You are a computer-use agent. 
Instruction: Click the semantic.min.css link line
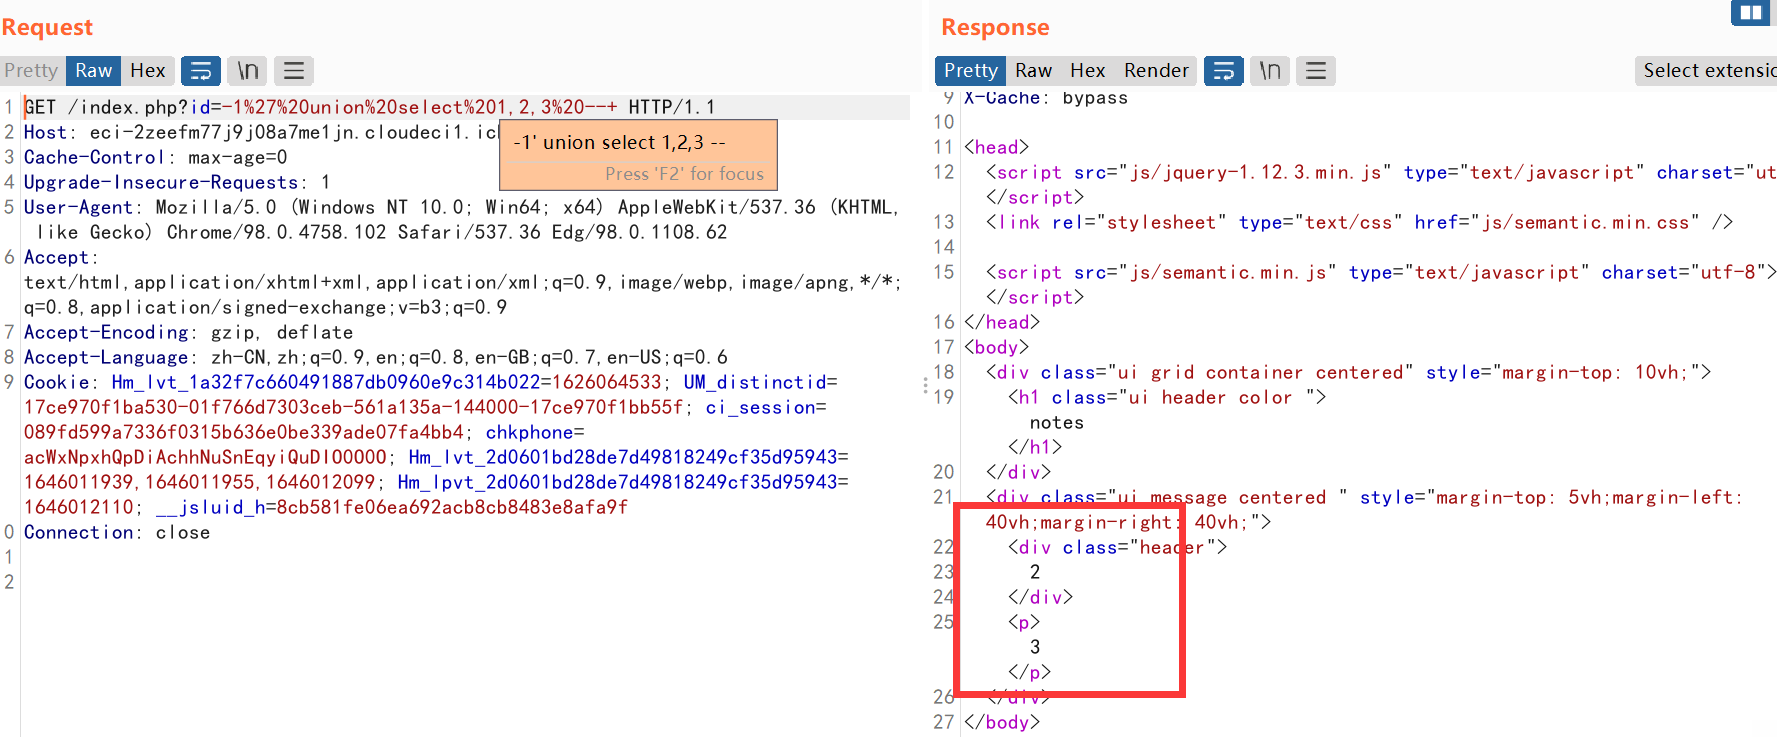(1360, 222)
